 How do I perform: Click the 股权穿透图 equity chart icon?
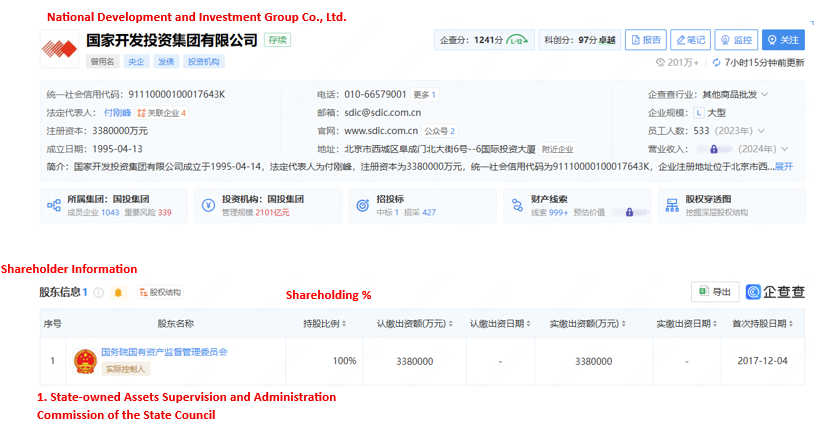point(669,205)
